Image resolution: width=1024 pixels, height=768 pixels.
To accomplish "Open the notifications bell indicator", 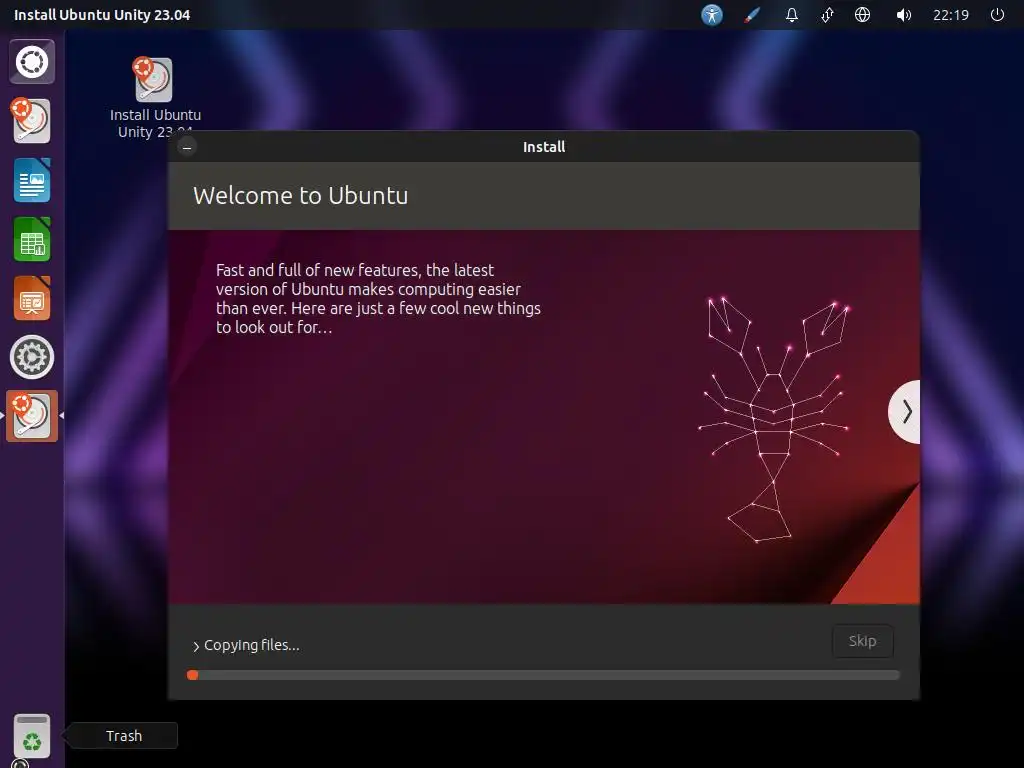I will pyautogui.click(x=792, y=14).
